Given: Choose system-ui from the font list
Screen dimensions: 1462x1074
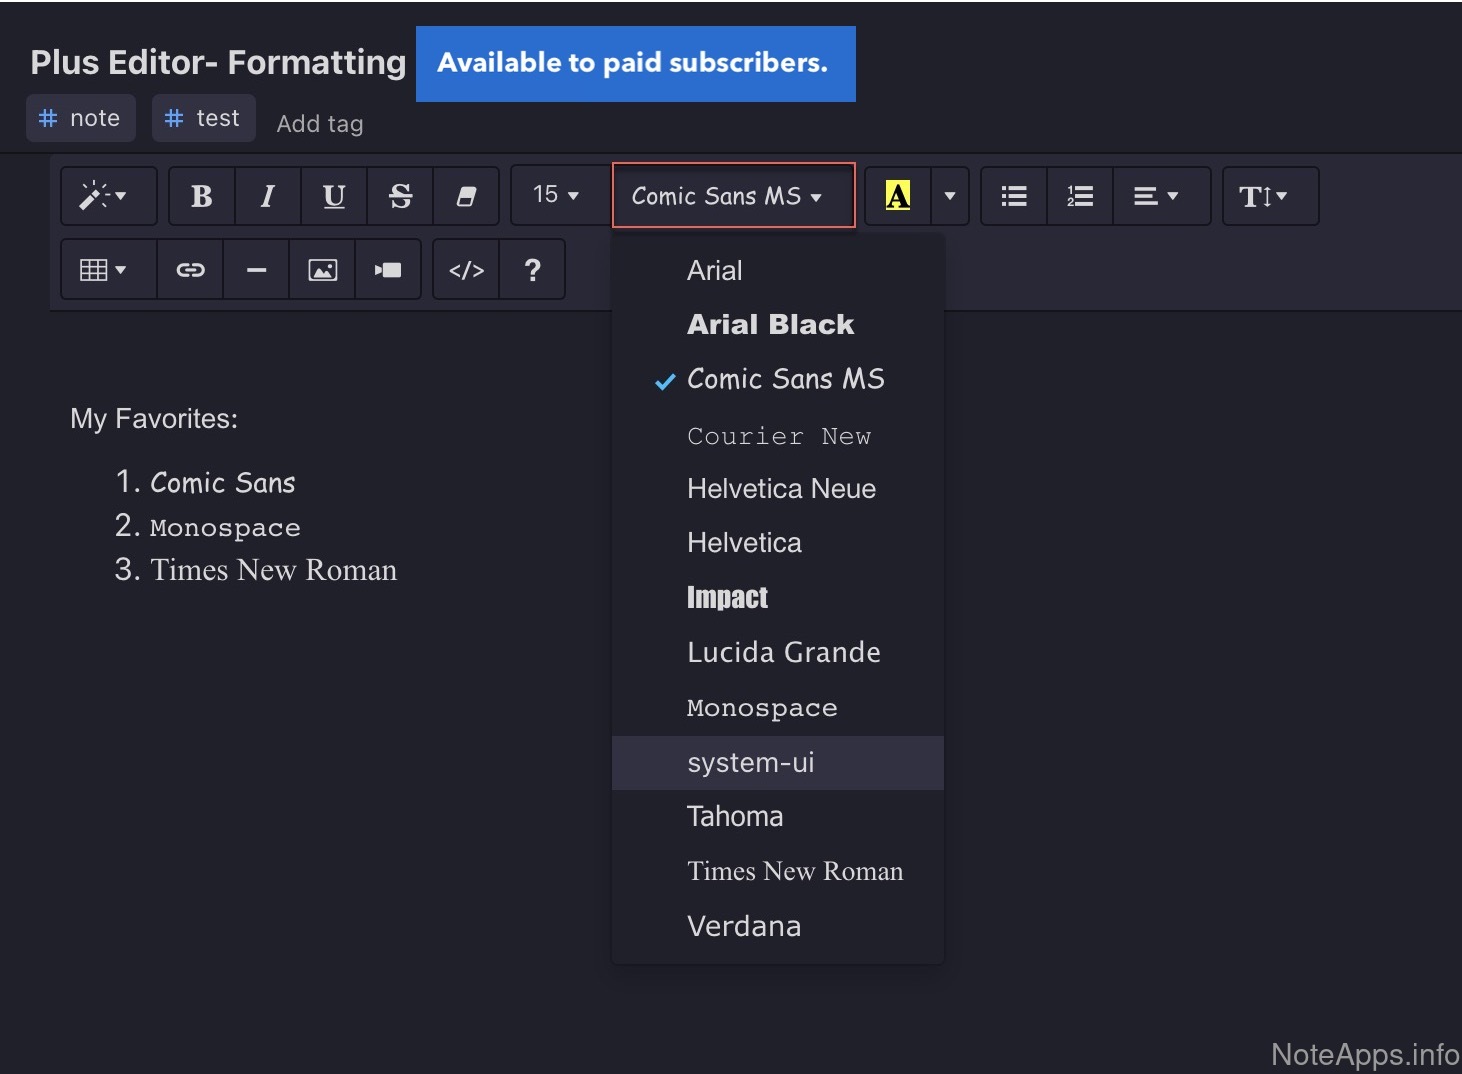Looking at the screenshot, I should [751, 763].
